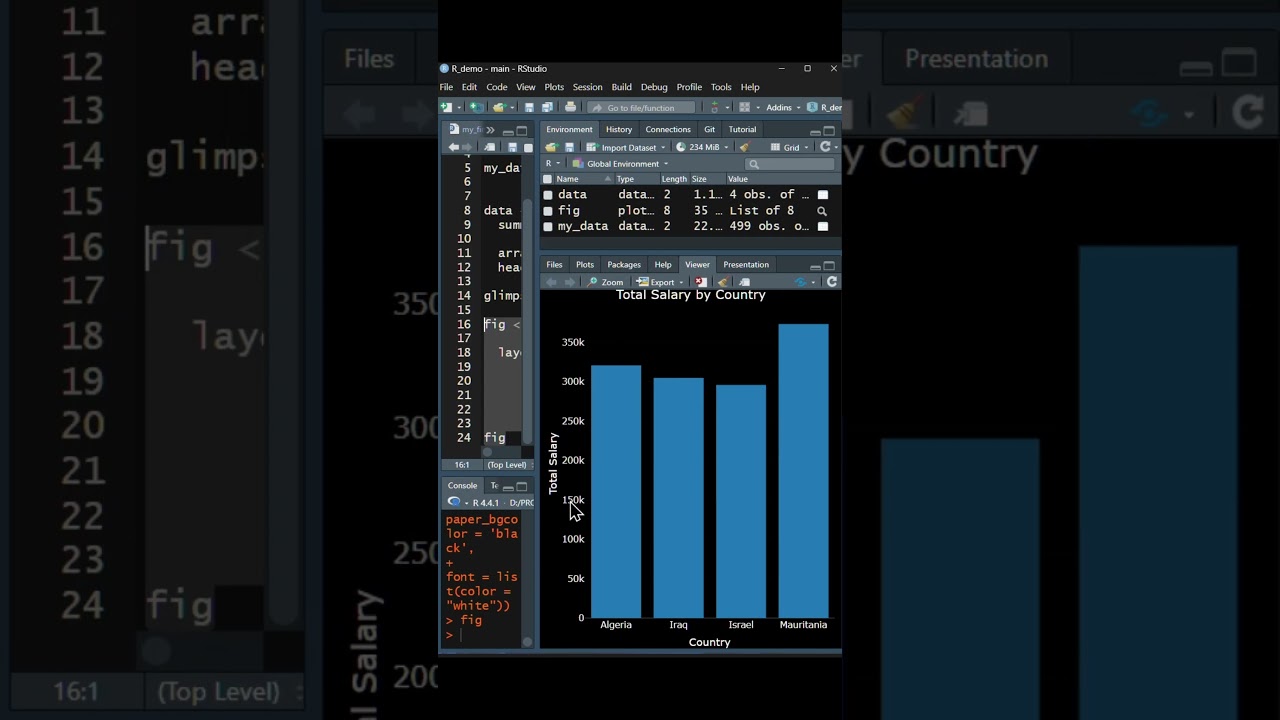Click the Create a project icon
This screenshot has width=1280, height=720.
coord(477,107)
